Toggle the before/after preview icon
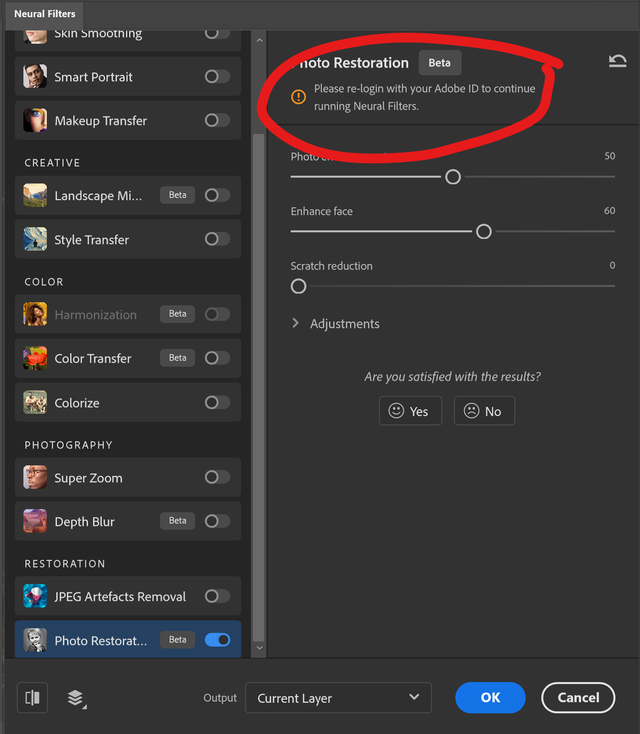Screen dimensions: 640x734 pyautogui.click(x=32, y=697)
